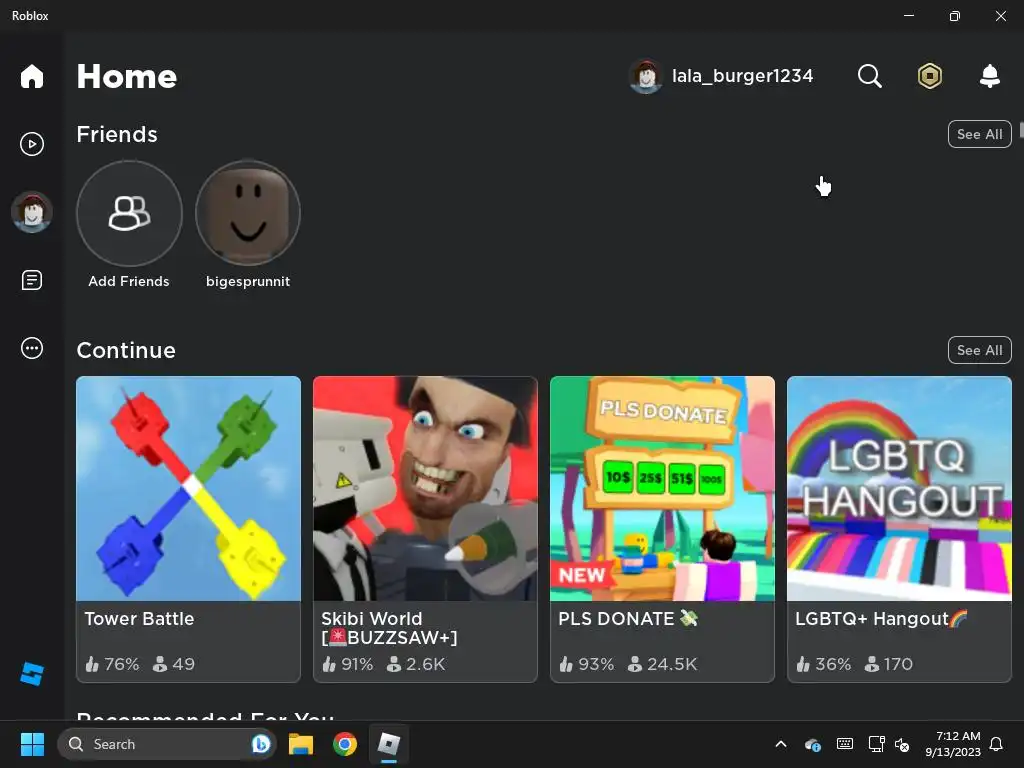Viewport: 1024px width, 768px height.
Task: Click Skibi World [BUZZSAW+] title text
Action: pos(389,628)
